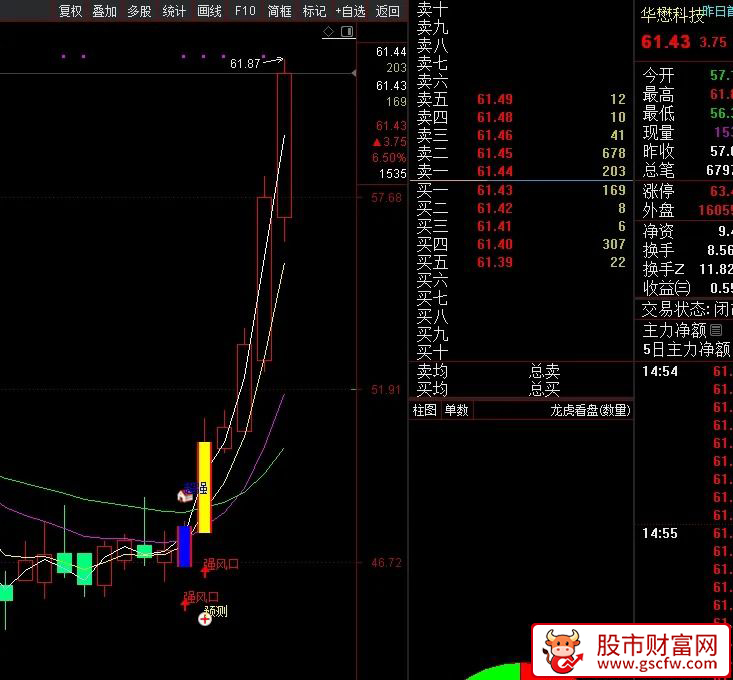Click the 5日主力净额 label
The image size is (733, 680).
coord(686,349)
